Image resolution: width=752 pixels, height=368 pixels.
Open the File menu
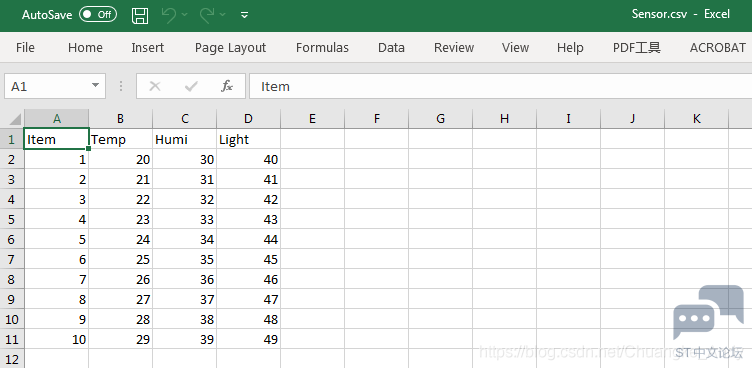tap(25, 47)
